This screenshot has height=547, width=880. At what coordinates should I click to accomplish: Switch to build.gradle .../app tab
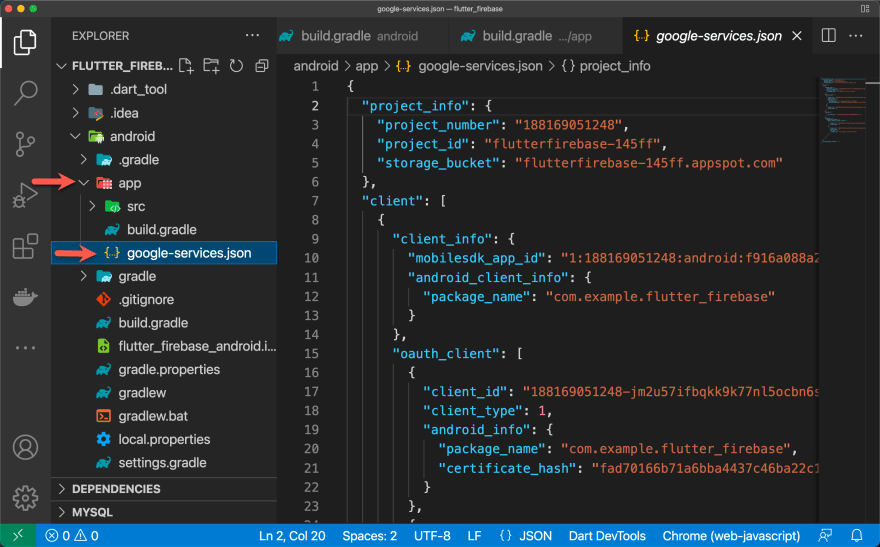(536, 36)
